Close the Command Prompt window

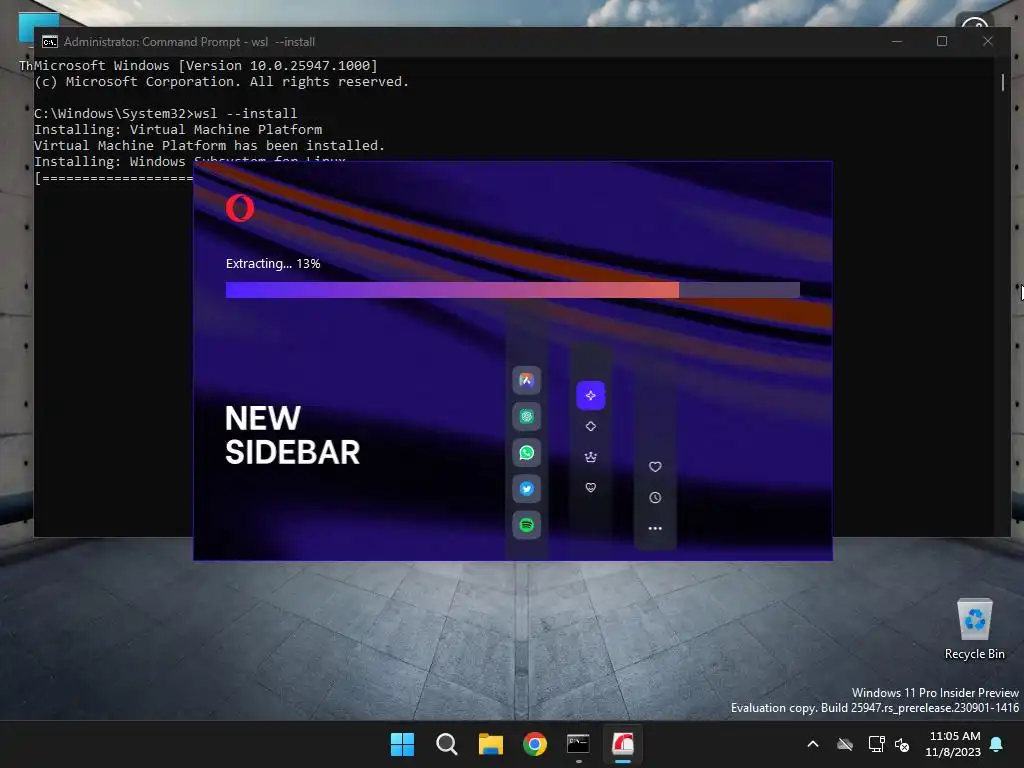(x=987, y=41)
